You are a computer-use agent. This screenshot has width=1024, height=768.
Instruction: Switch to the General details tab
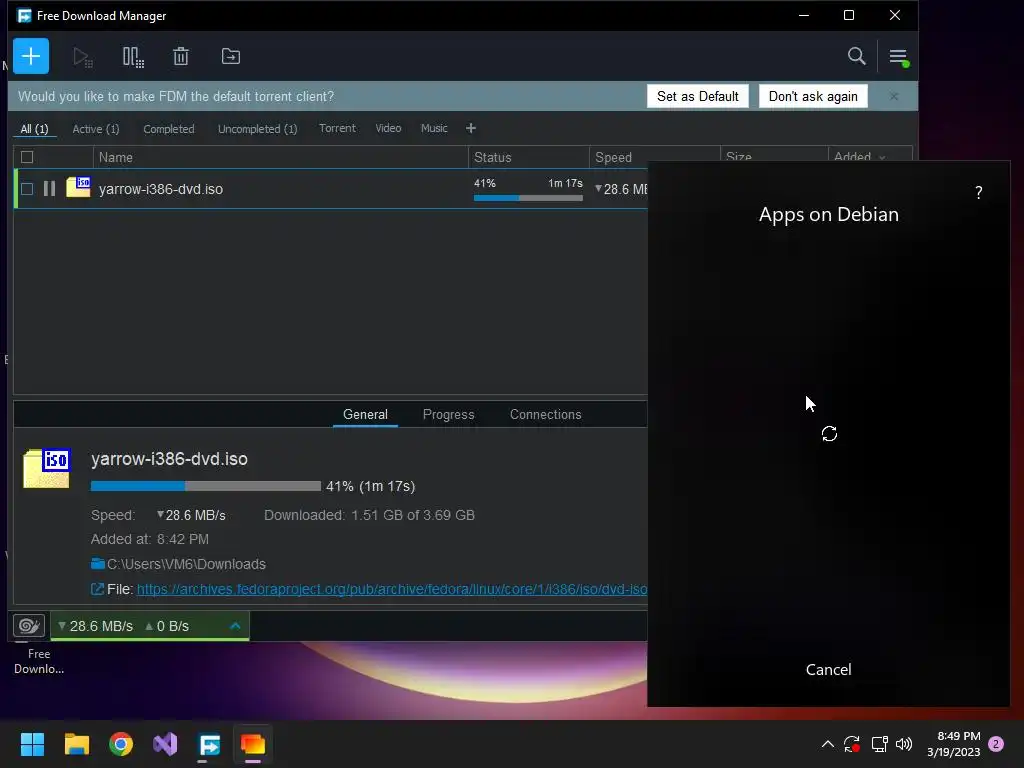coord(365,414)
